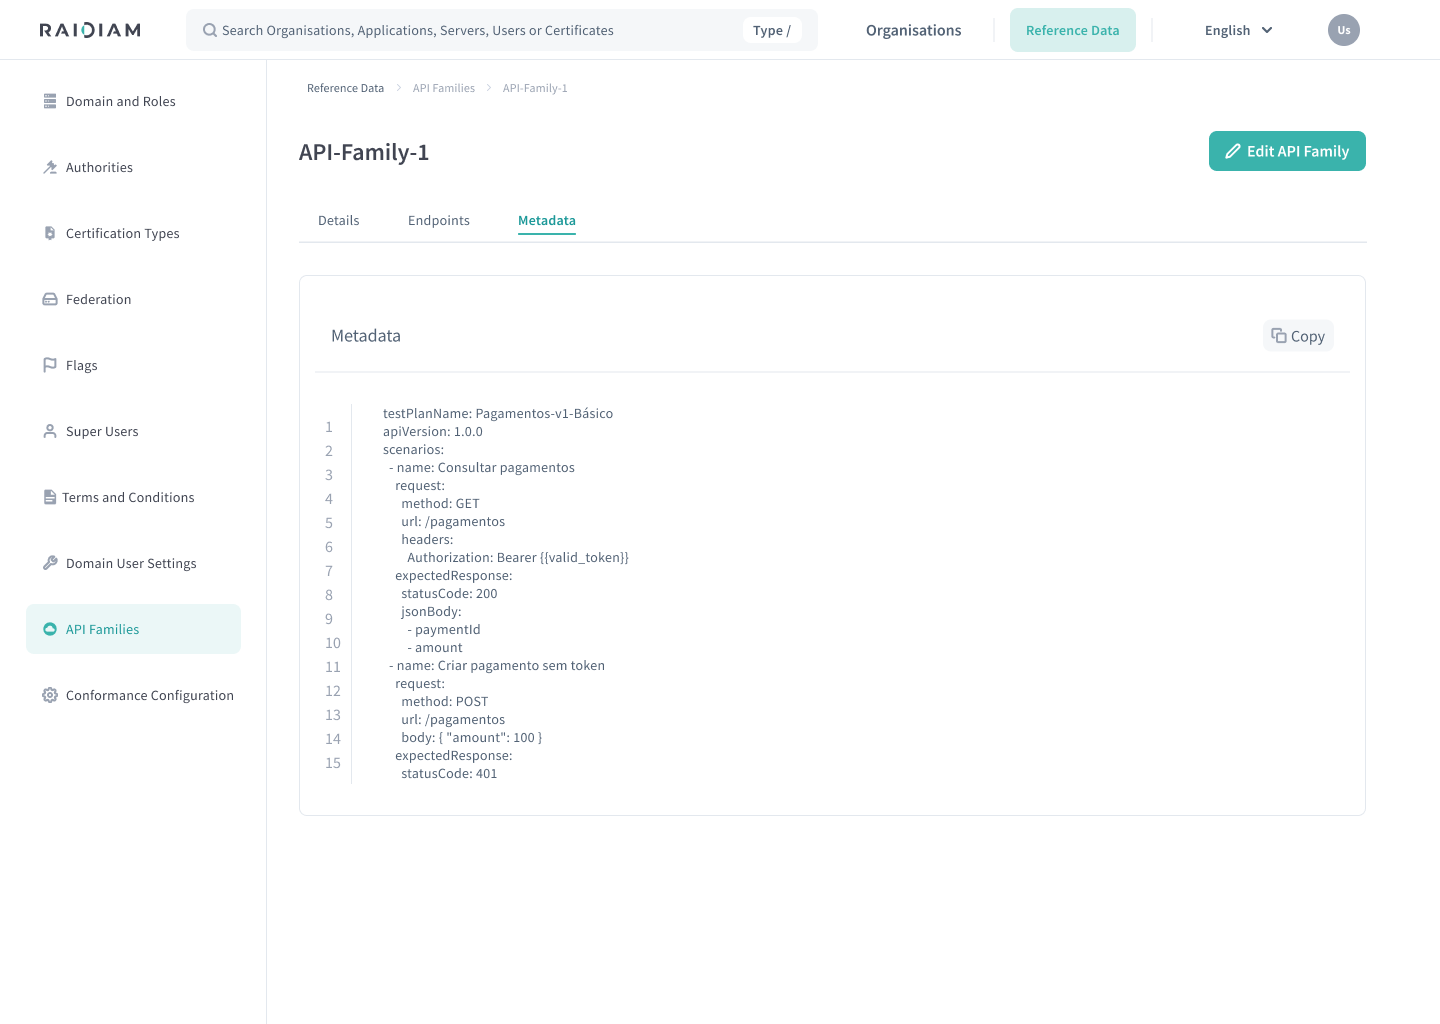The image size is (1440, 1024).
Task: Open the Federation section icon
Action: pos(50,298)
